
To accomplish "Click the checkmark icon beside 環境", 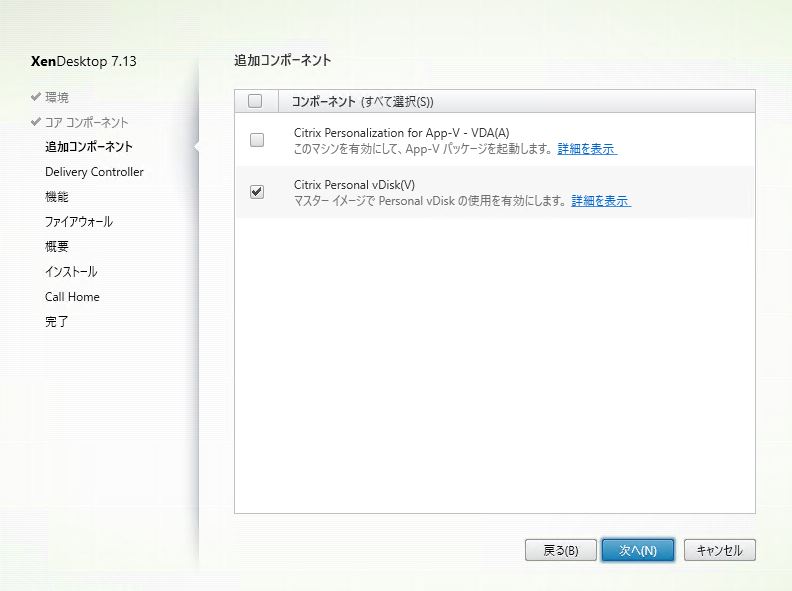I will click(x=35, y=96).
